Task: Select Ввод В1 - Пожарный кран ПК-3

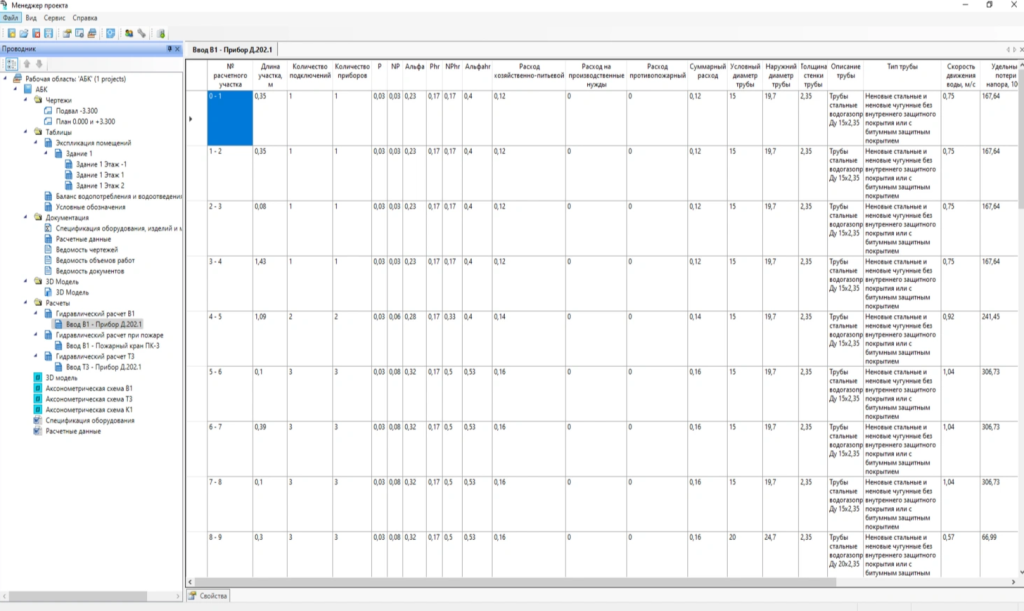Action: tap(112, 345)
